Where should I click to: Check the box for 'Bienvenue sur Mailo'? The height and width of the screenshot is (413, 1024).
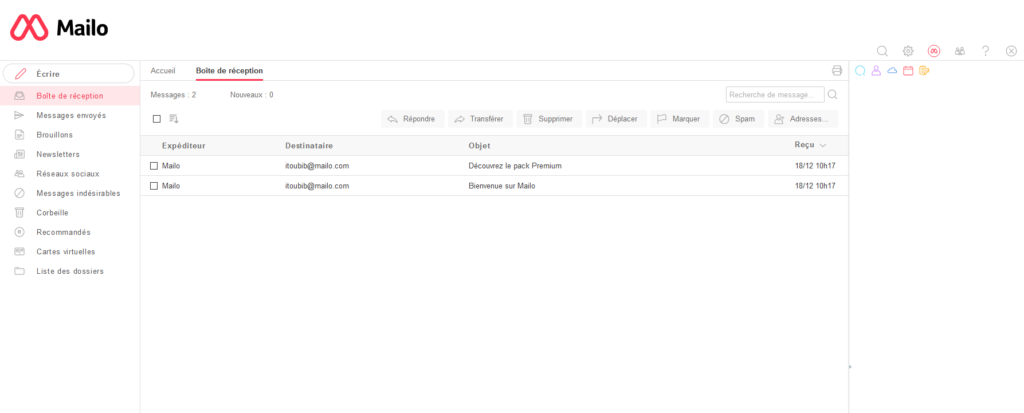[154, 186]
